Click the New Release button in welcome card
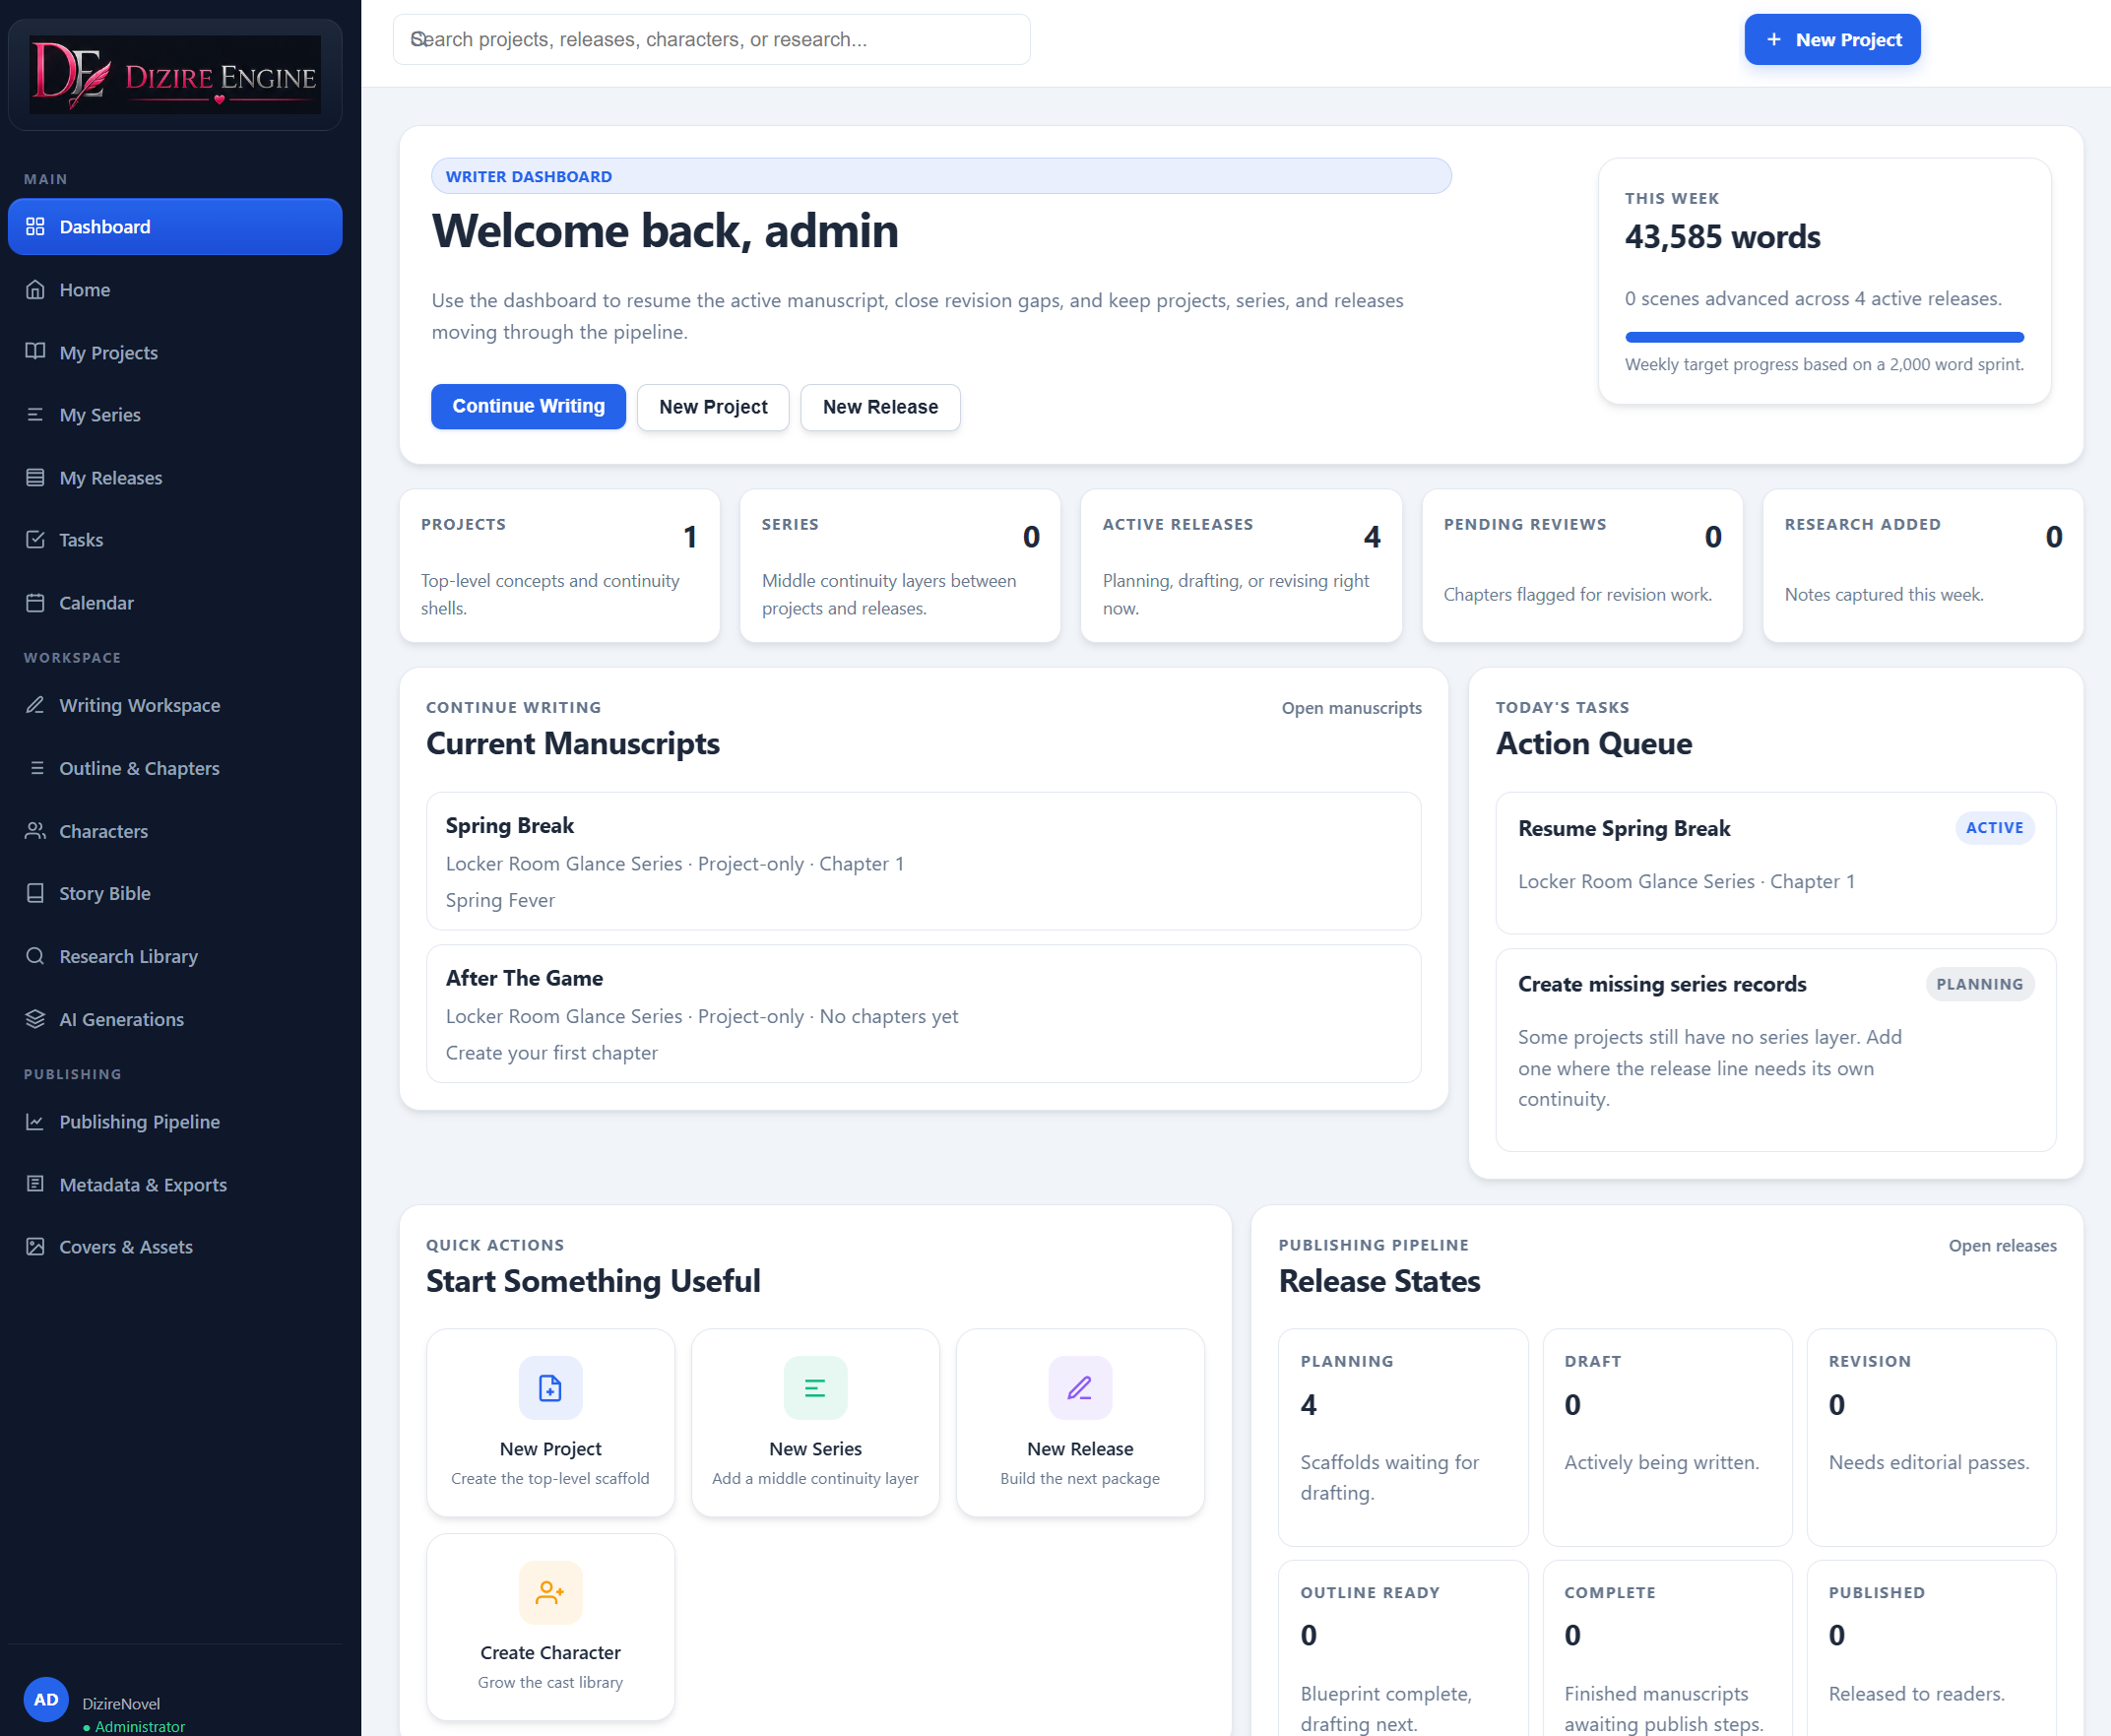The width and height of the screenshot is (2111, 1736). pos(880,407)
